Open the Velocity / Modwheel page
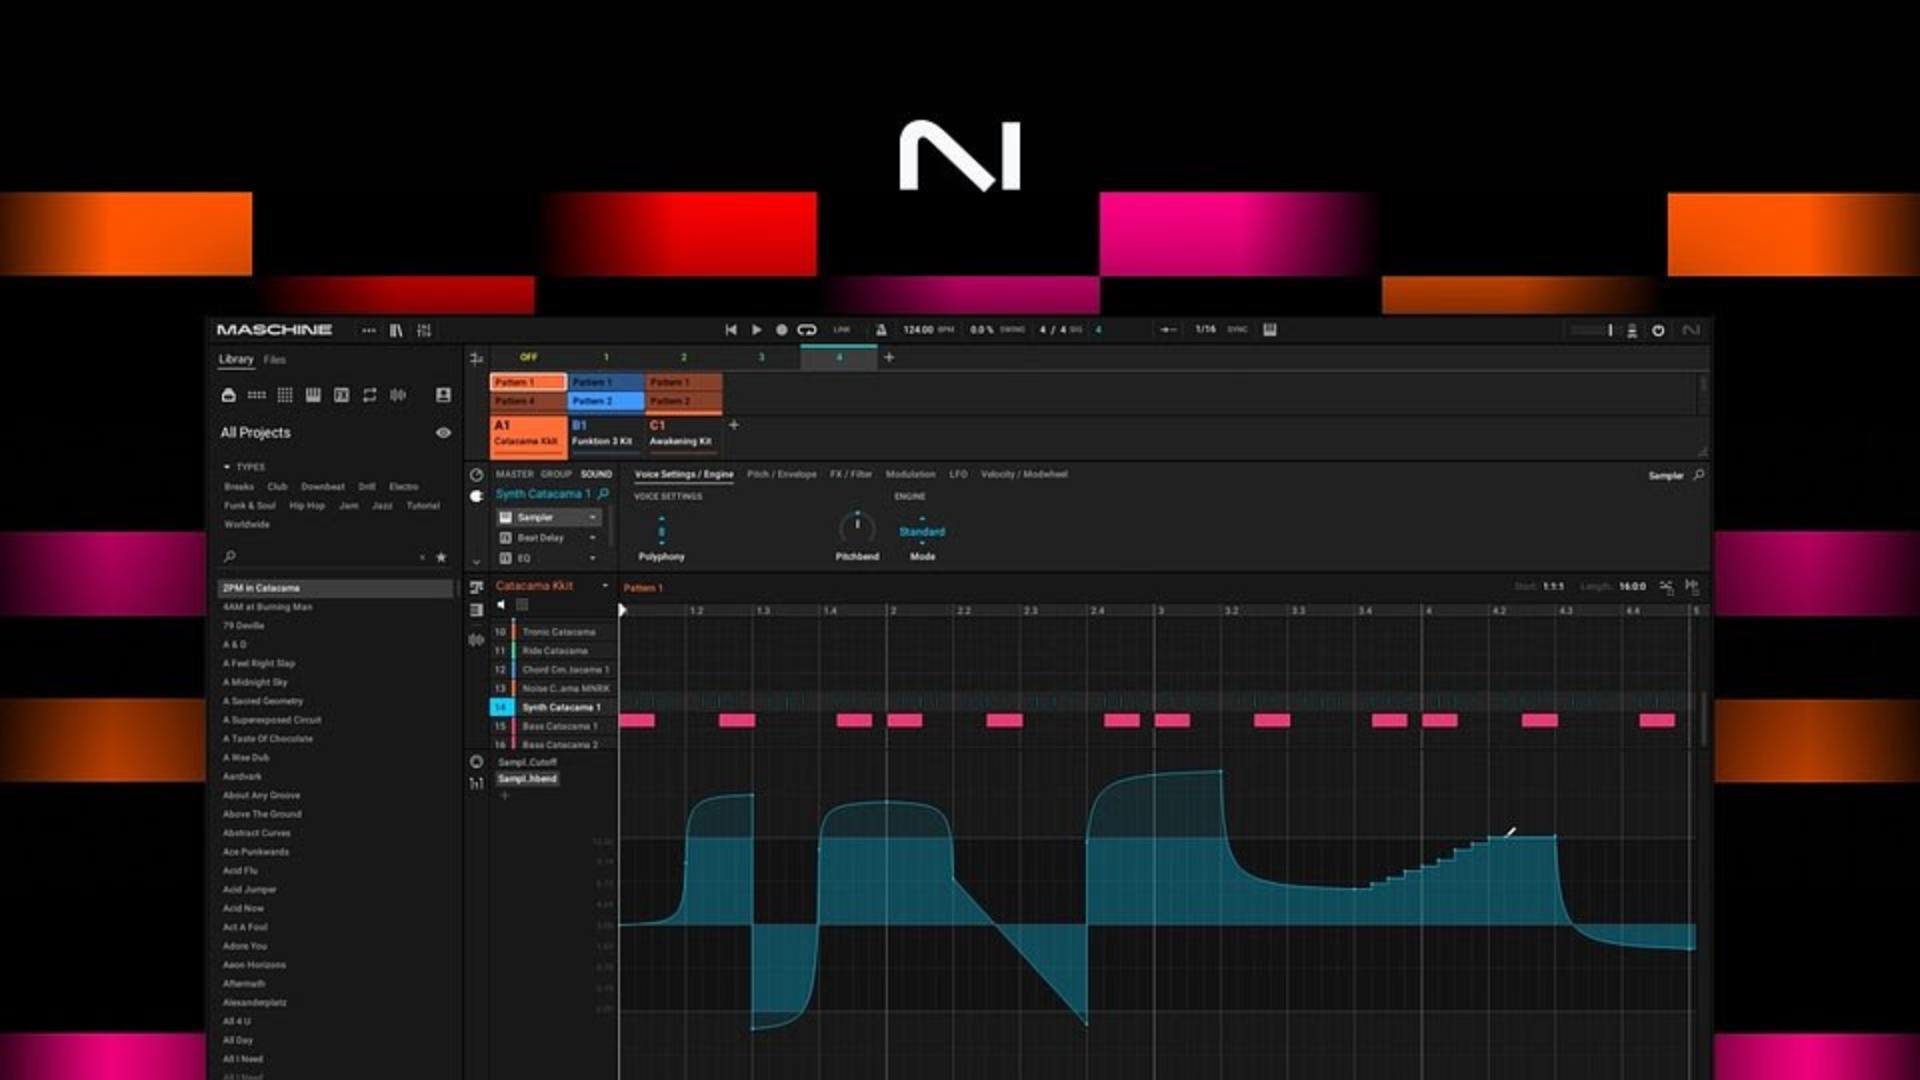The height and width of the screenshot is (1080, 1920). click(1024, 475)
